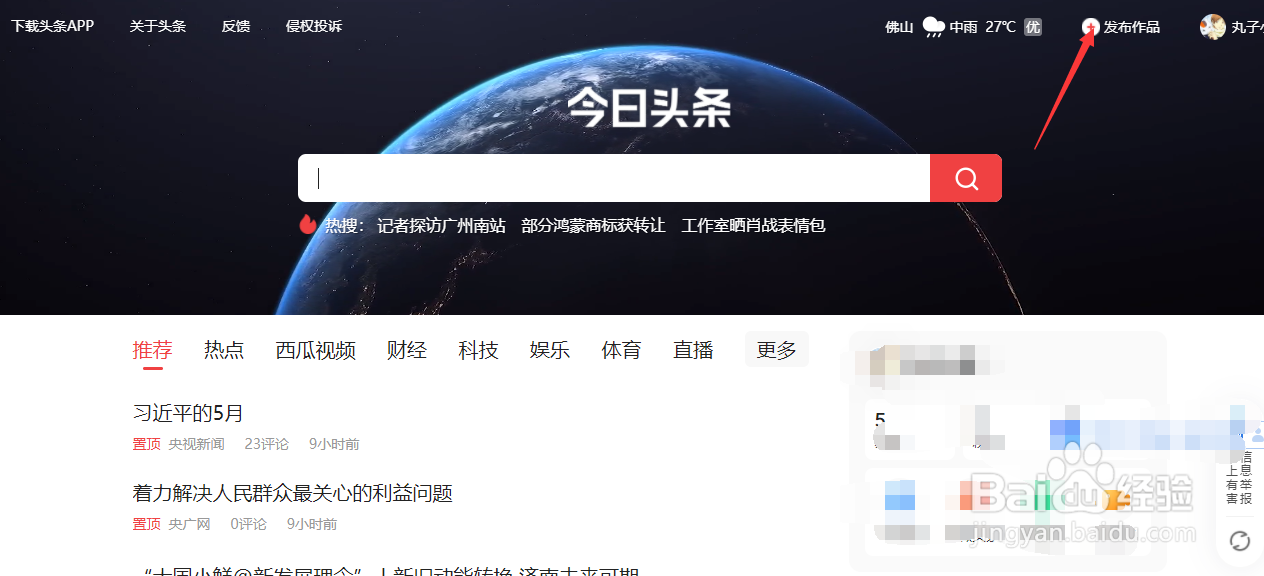Image resolution: width=1264 pixels, height=576 pixels.
Task: Click 中雨 27℃ weather text
Action: pyautogui.click(x=983, y=27)
